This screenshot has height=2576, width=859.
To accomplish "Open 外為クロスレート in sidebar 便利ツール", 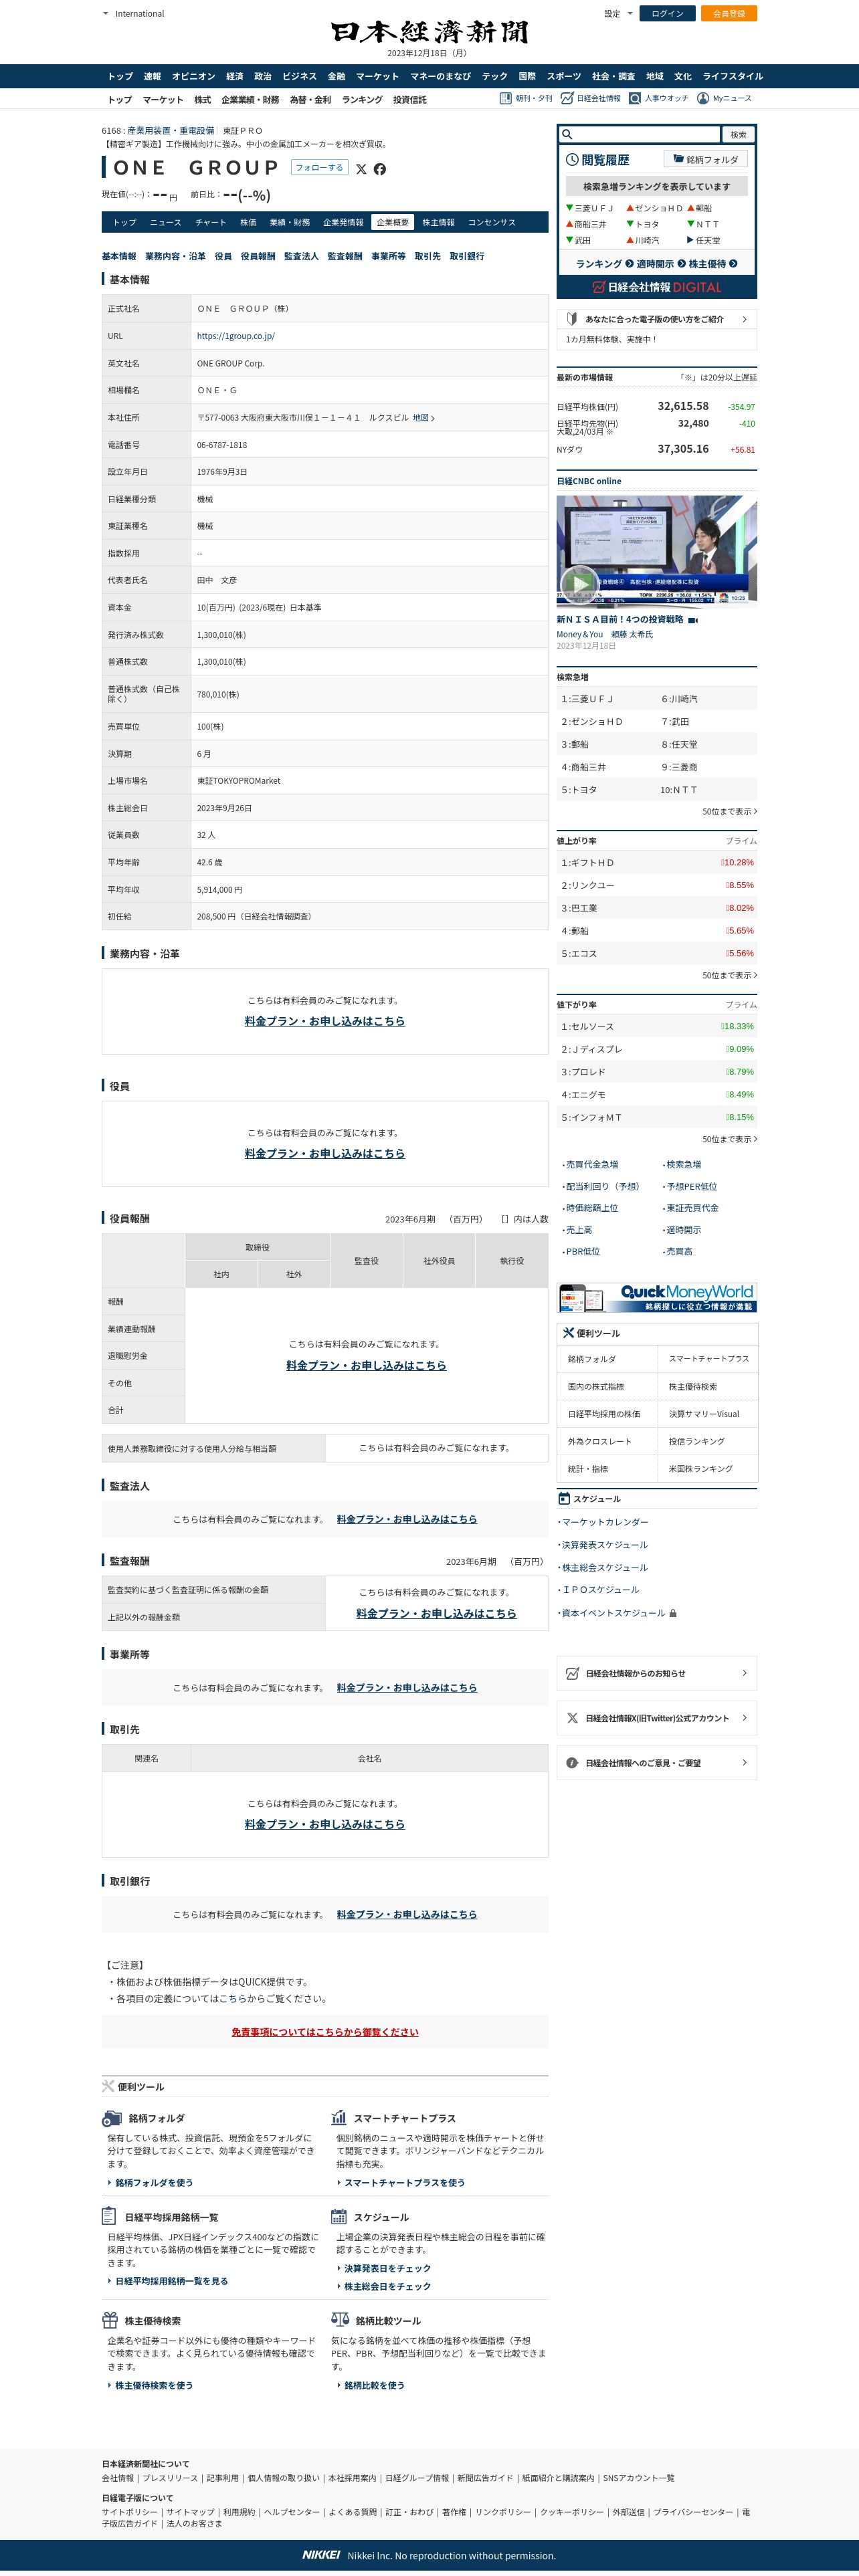I will (x=600, y=1441).
